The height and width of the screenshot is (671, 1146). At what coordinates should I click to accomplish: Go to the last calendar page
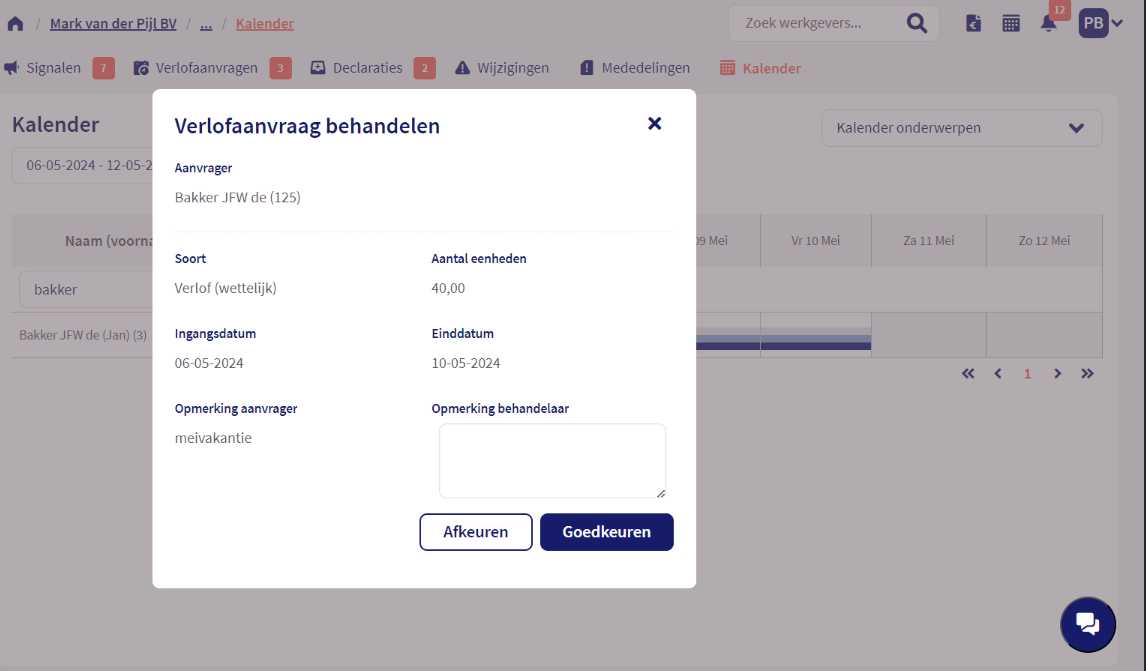(1088, 374)
